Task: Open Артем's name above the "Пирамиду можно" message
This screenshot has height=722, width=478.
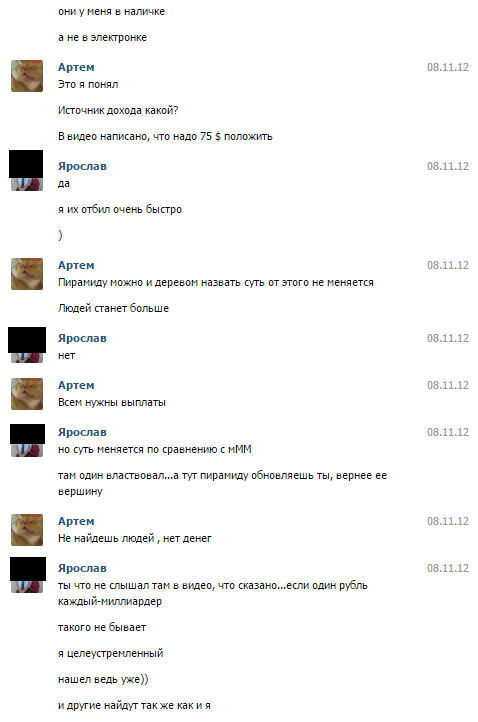Action: tap(76, 265)
